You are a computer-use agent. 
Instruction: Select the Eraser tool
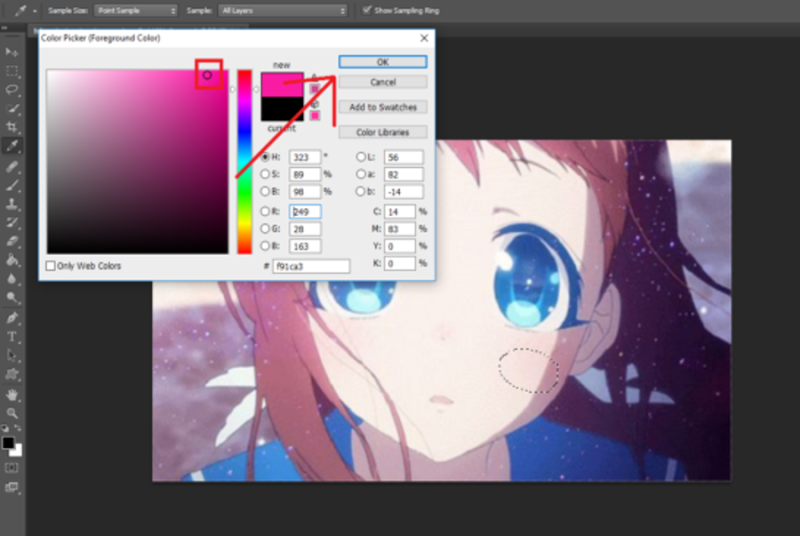(x=12, y=241)
